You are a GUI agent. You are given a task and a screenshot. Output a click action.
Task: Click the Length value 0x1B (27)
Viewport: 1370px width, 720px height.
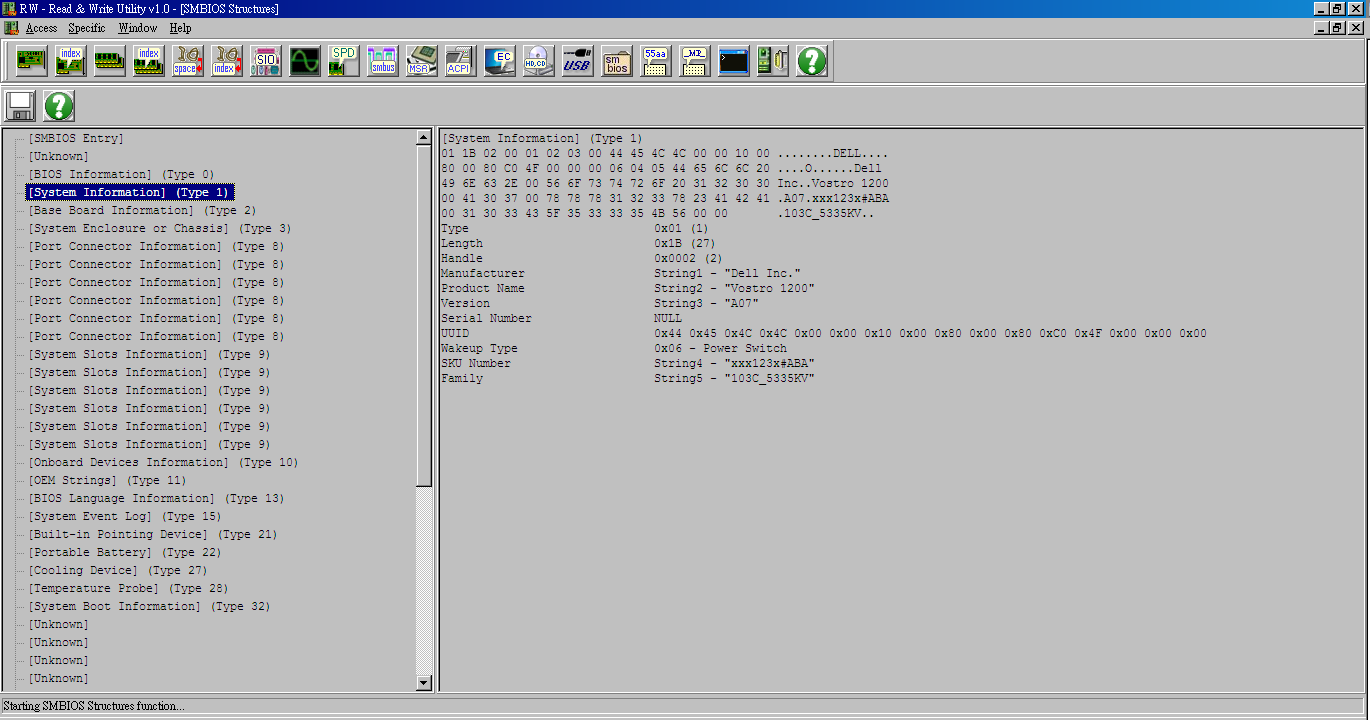685,243
